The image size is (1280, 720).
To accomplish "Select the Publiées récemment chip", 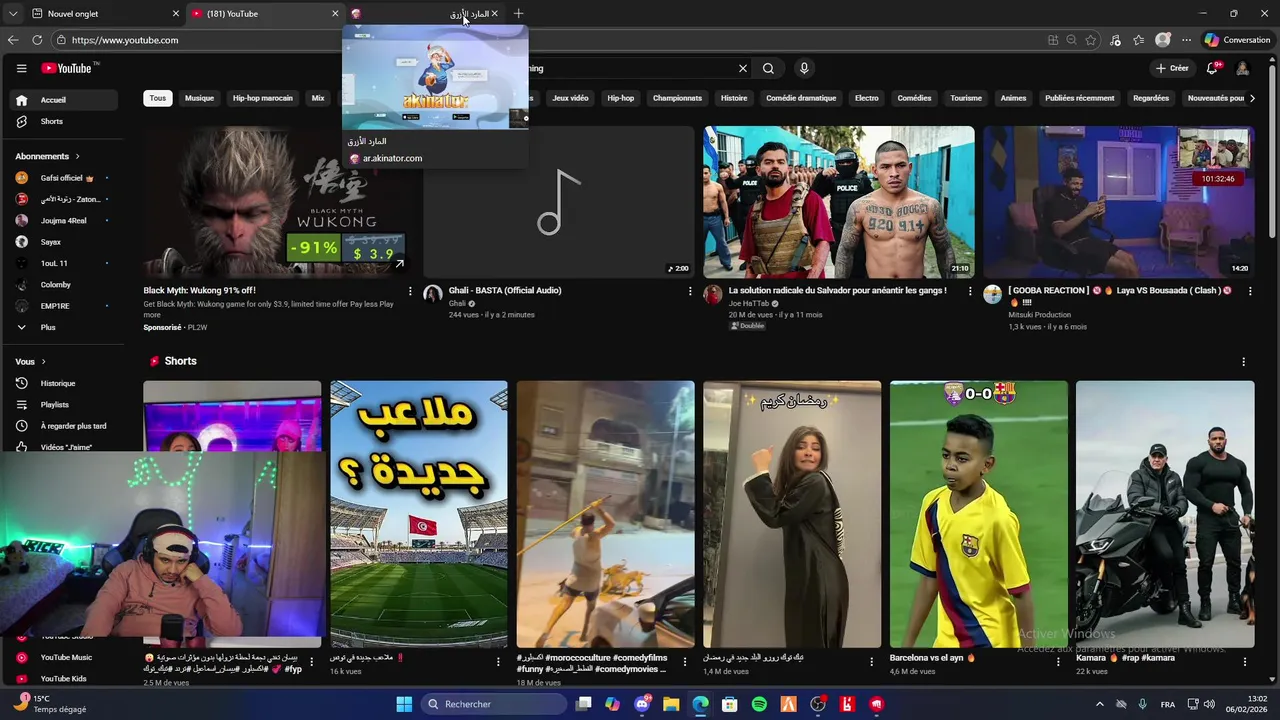I will [1079, 98].
